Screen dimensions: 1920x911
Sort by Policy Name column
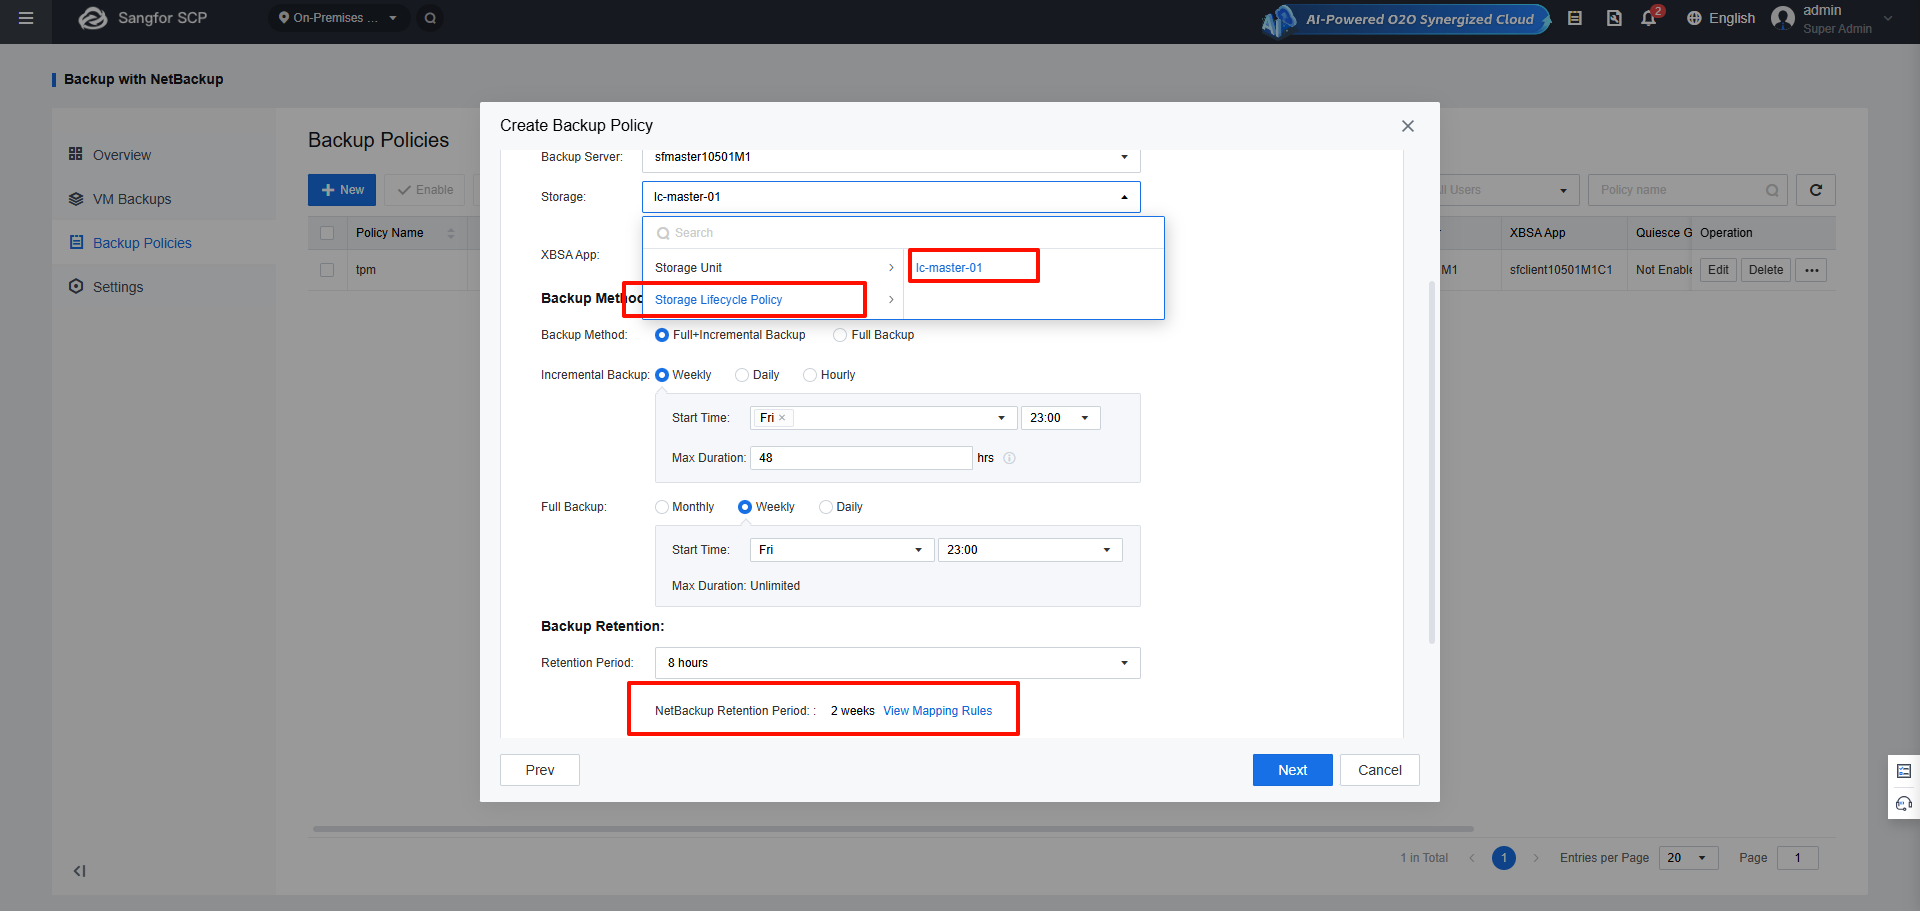click(451, 233)
